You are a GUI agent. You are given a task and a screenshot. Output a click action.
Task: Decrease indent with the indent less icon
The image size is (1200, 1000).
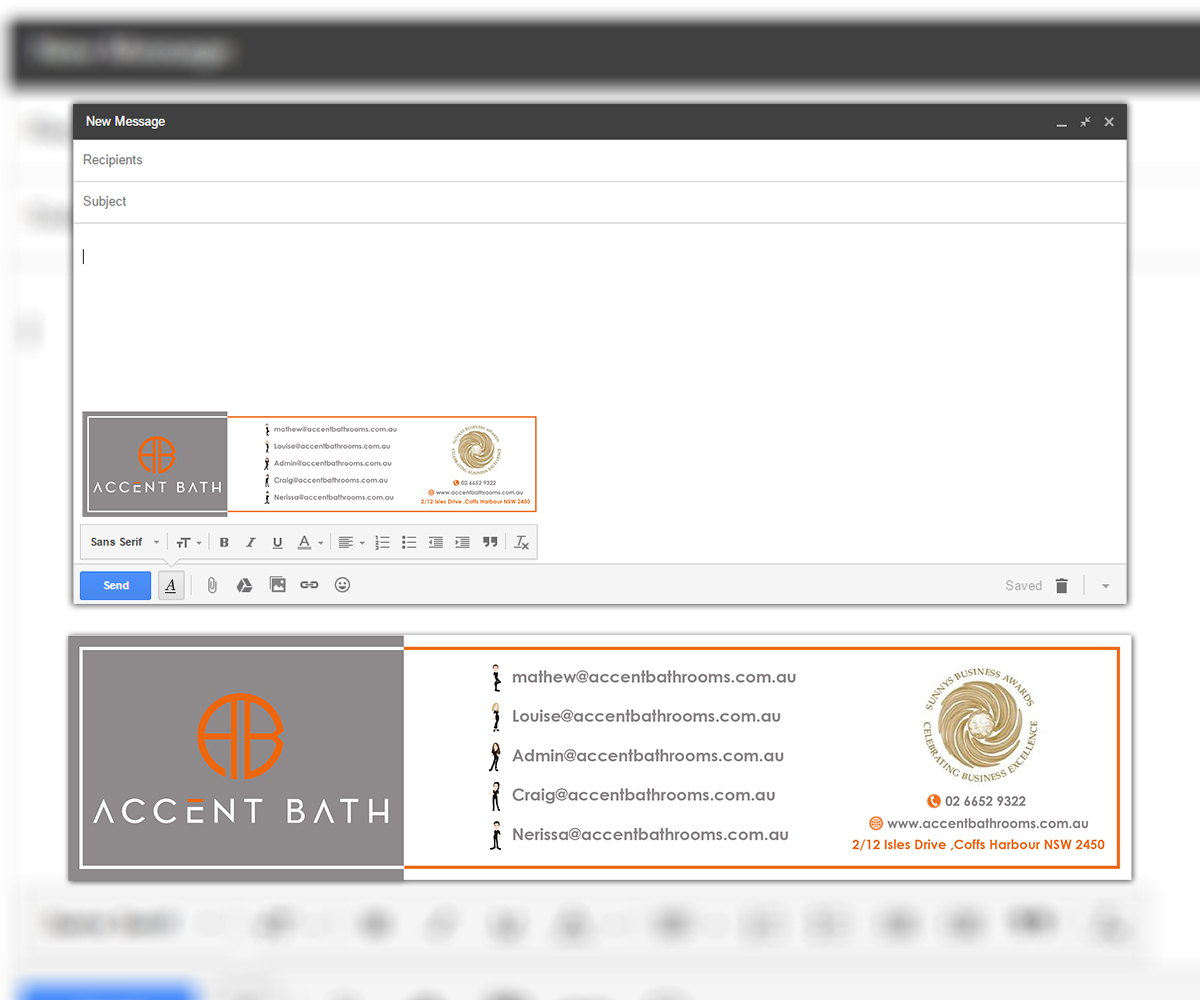point(436,542)
